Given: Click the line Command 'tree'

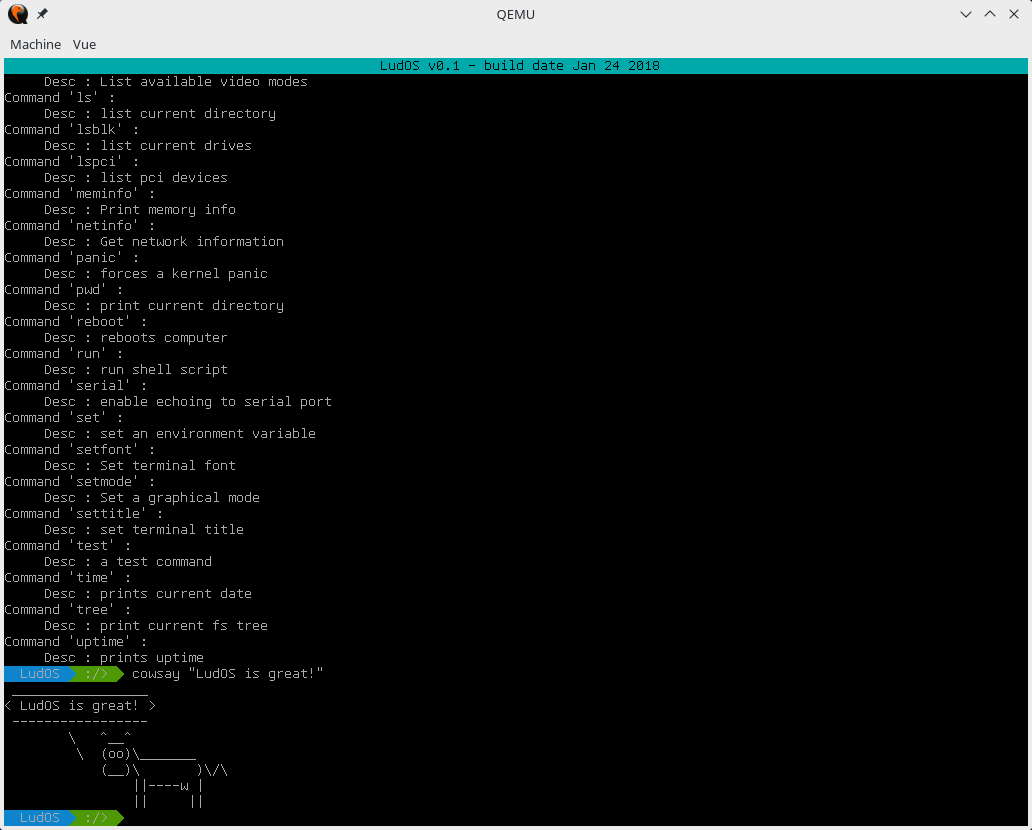Looking at the screenshot, I should coord(68,610).
